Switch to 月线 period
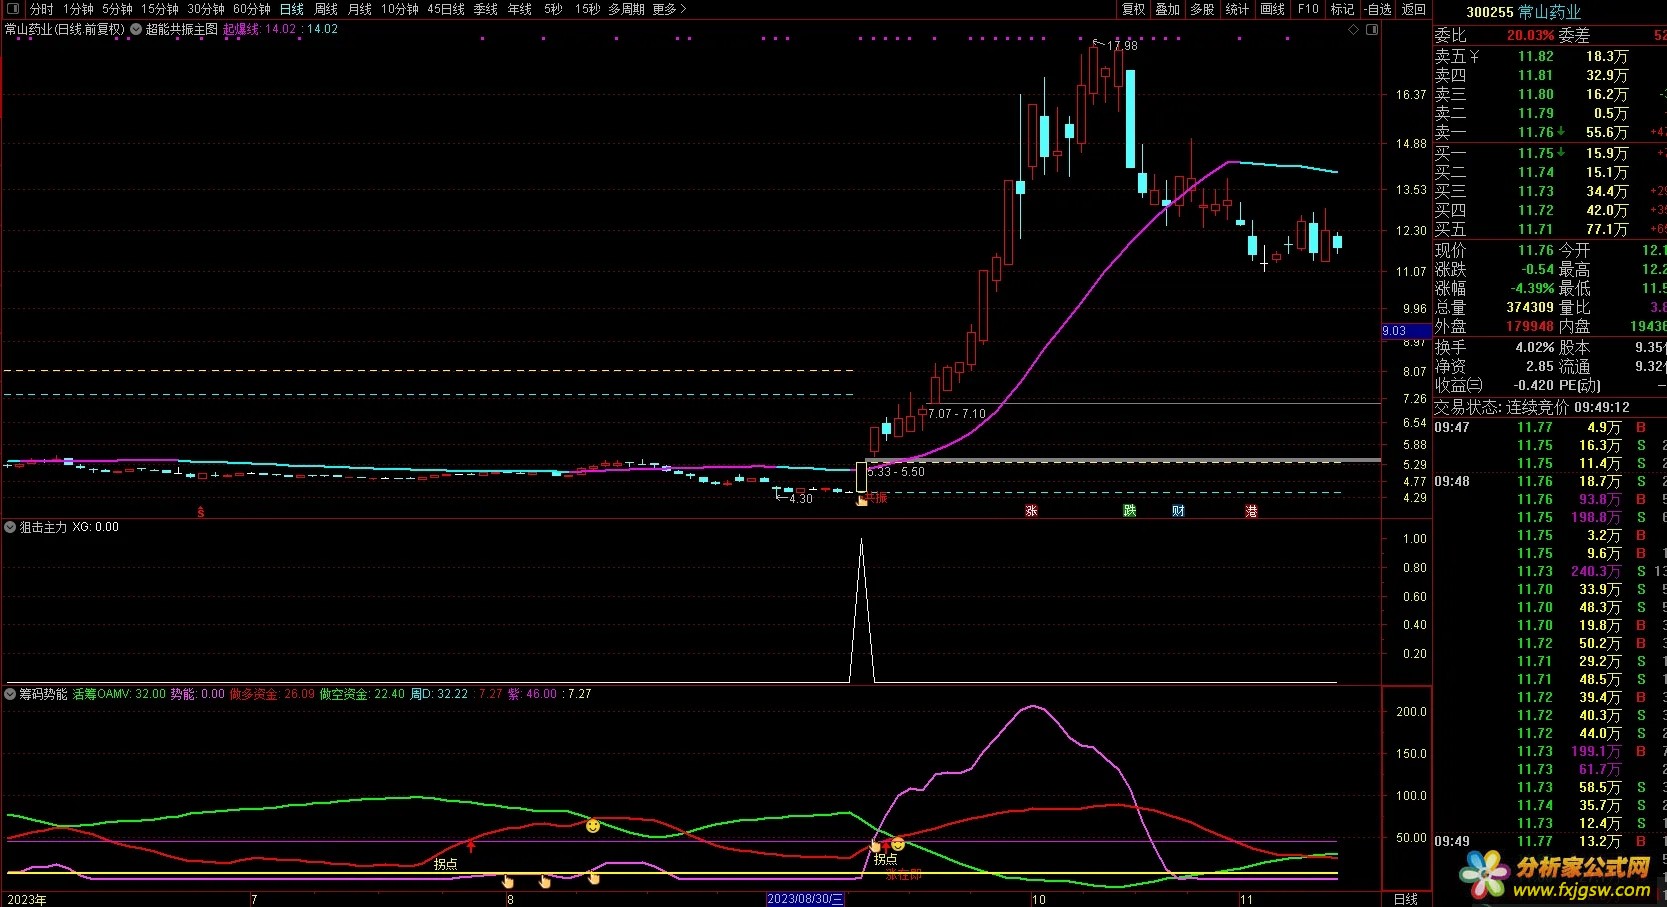 pos(360,9)
